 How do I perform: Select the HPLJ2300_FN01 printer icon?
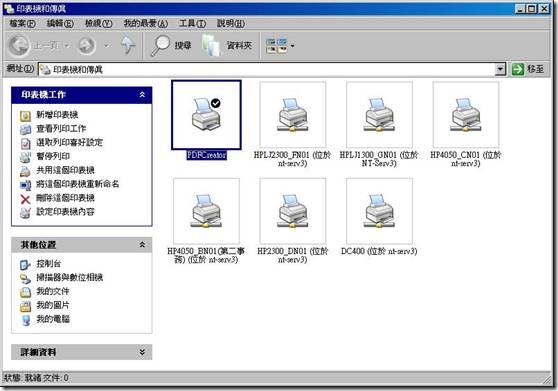(293, 115)
